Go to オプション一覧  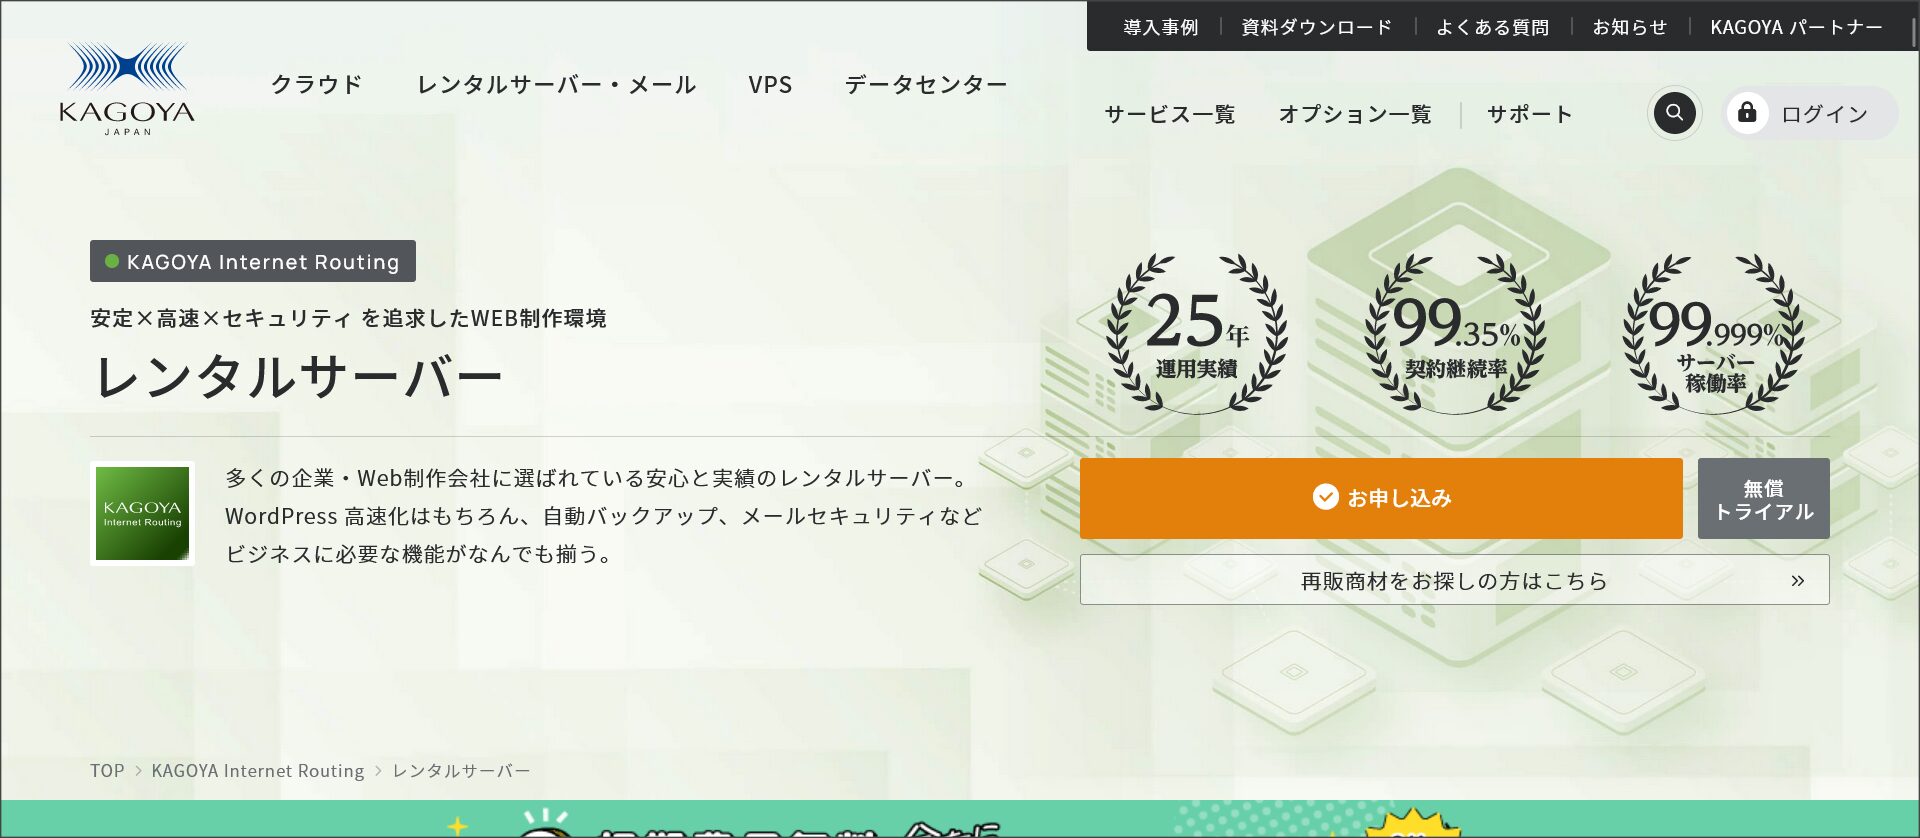1355,114
